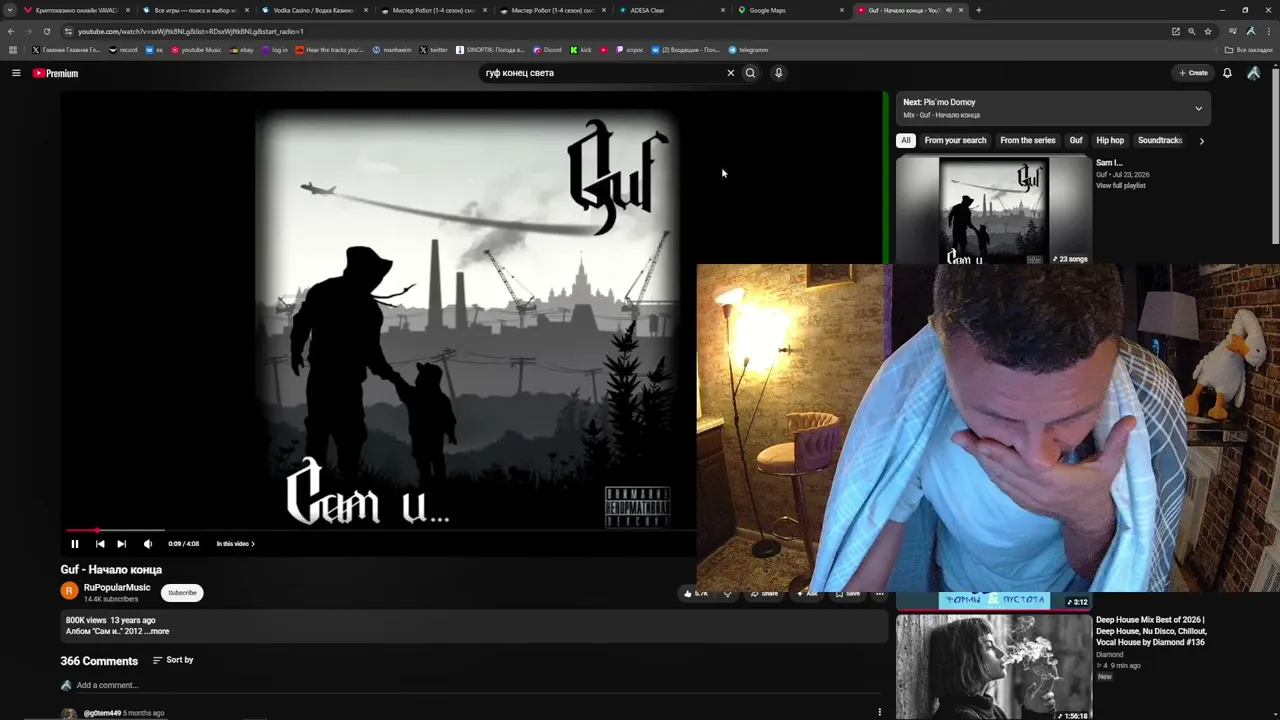Open the YouTube guide hamburger menu
This screenshot has width=1280, height=720.
click(x=16, y=73)
